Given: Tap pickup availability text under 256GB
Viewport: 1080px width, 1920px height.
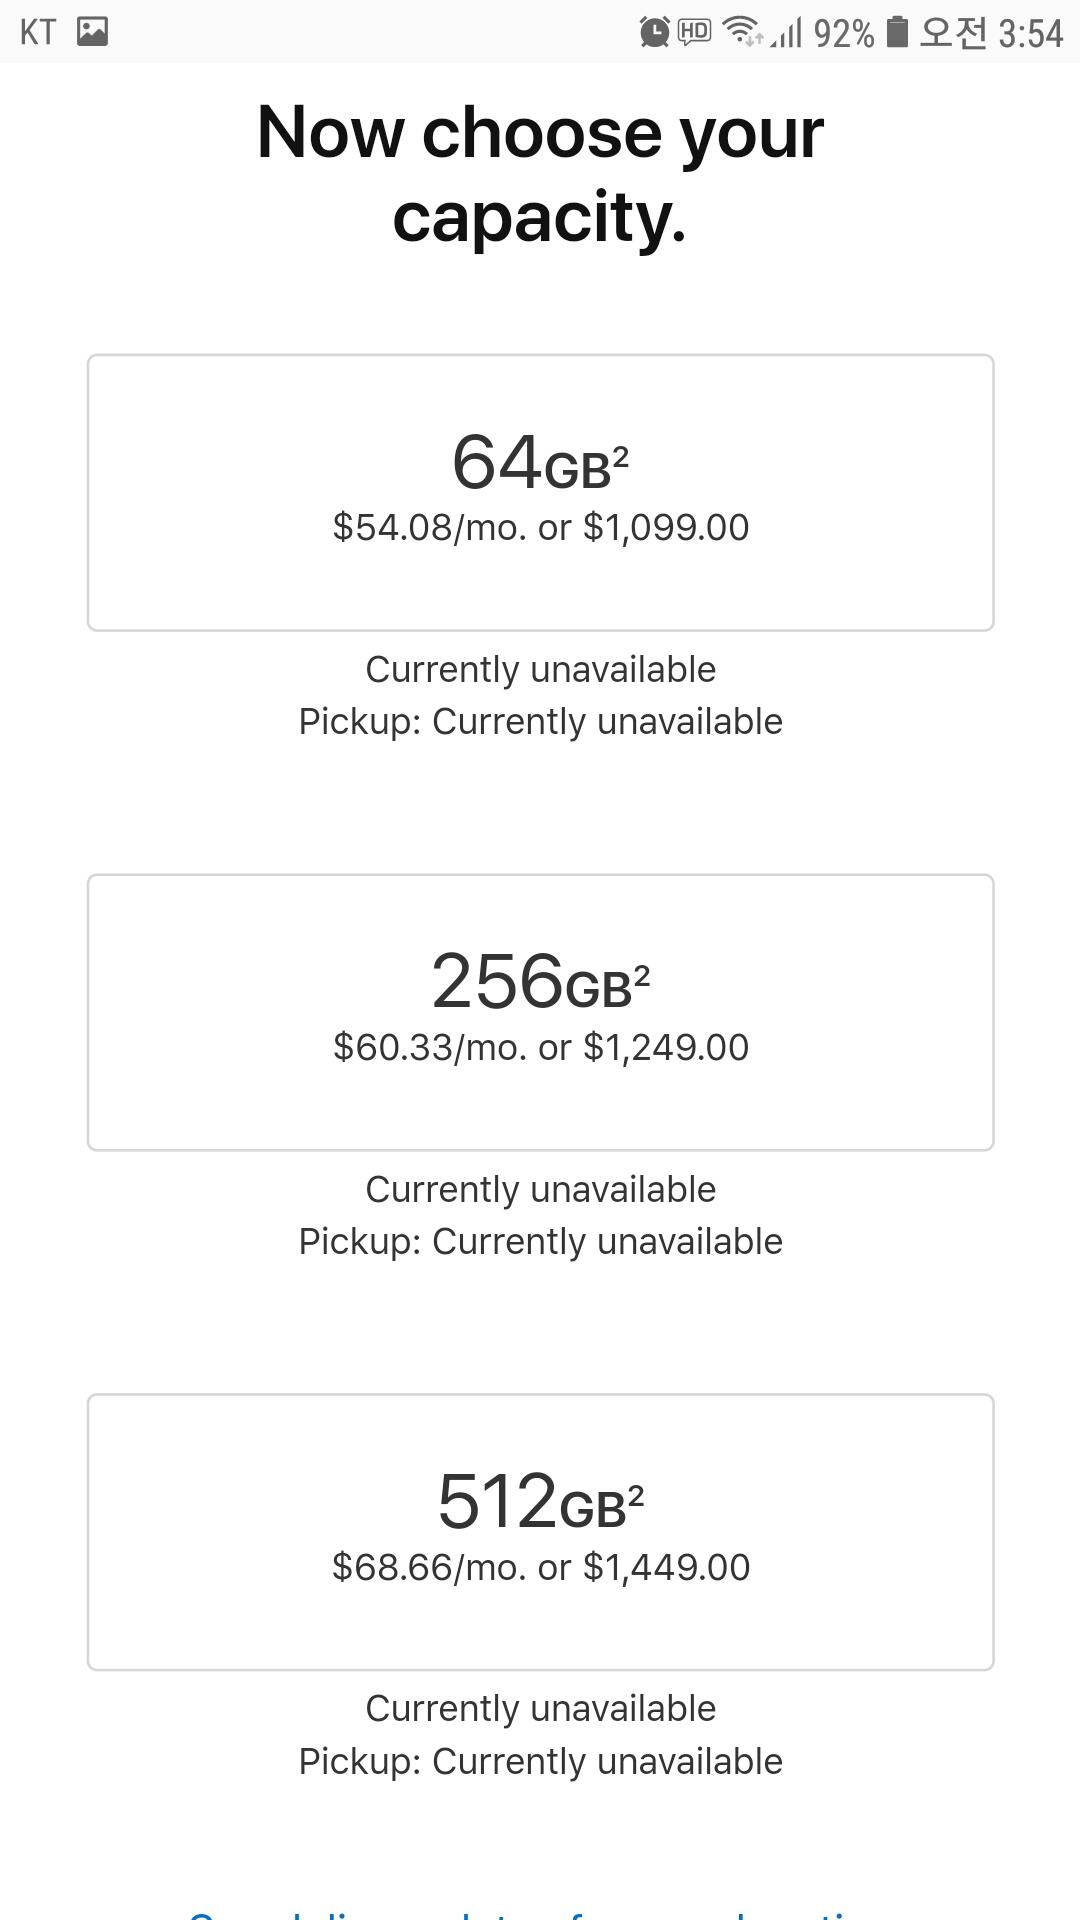Looking at the screenshot, I should point(540,1241).
